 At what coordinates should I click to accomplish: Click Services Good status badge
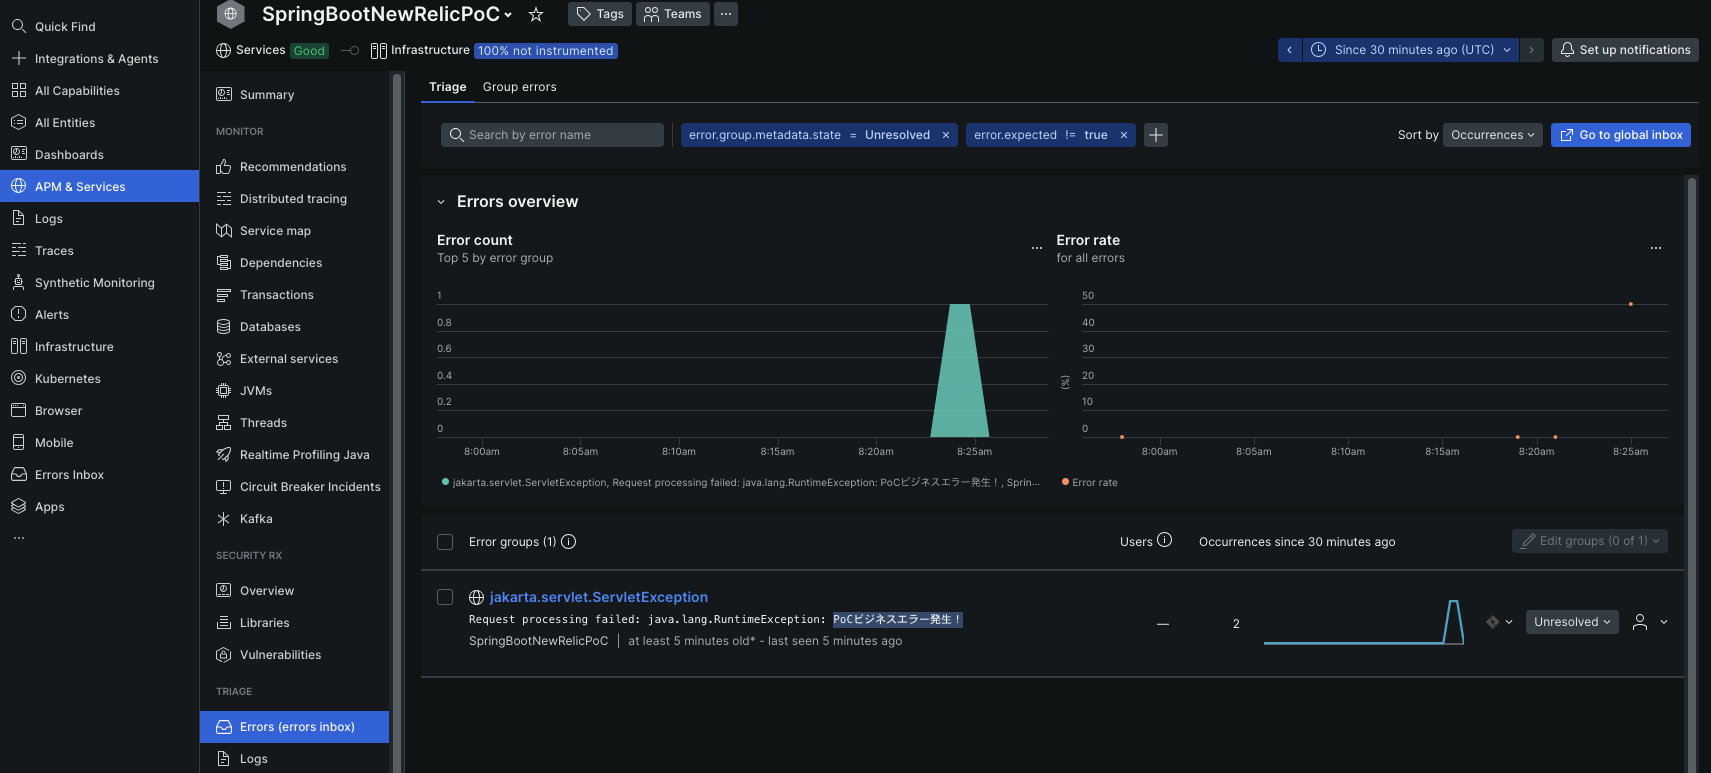[x=310, y=51]
